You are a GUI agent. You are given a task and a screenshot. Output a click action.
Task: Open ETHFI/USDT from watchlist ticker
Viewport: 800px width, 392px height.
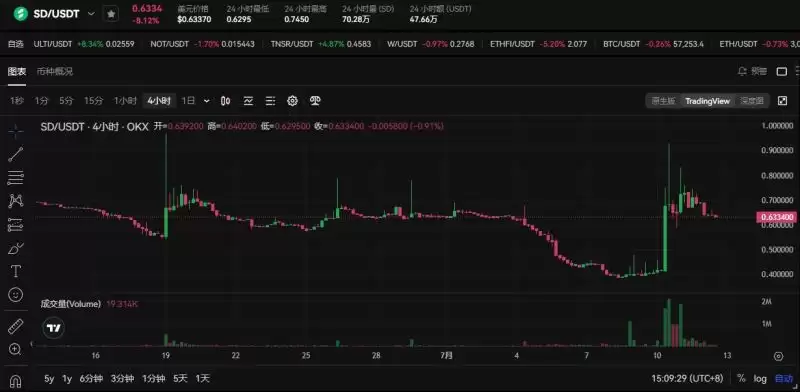538,44
